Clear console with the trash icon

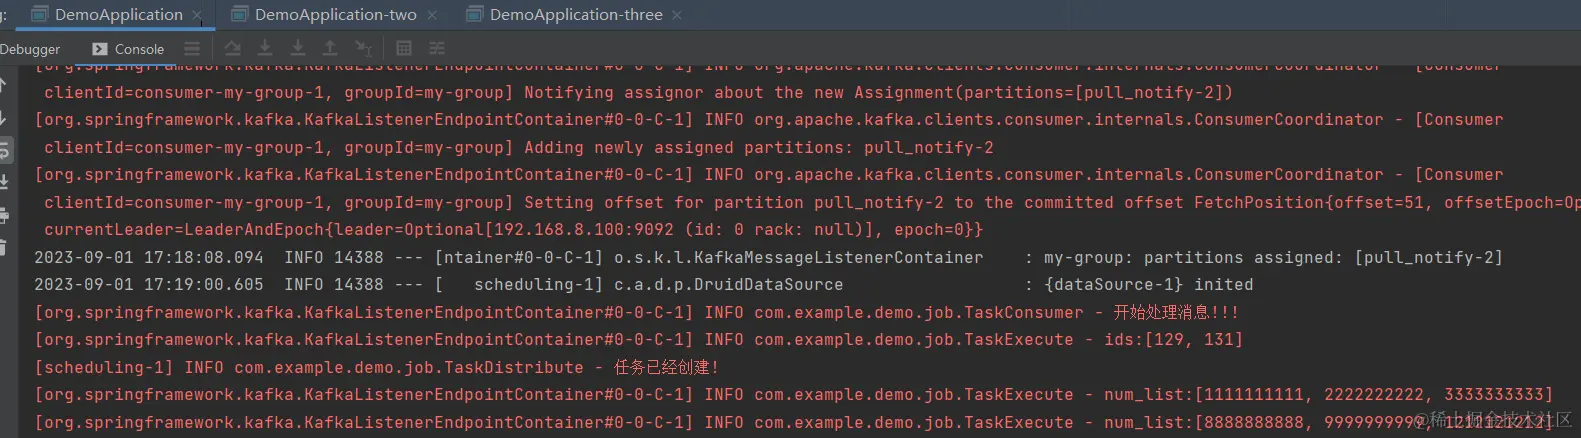(4, 247)
